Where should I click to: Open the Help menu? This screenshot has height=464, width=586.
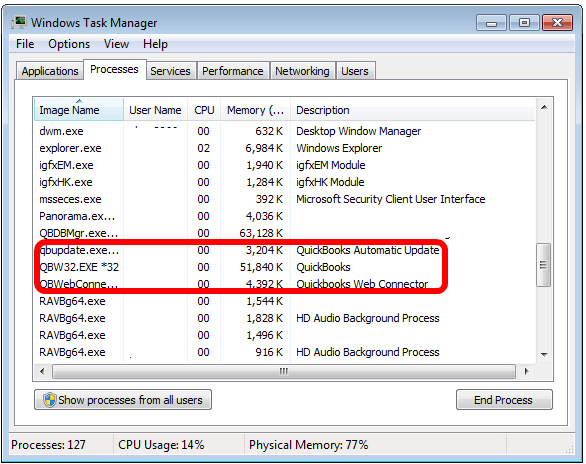(x=155, y=44)
